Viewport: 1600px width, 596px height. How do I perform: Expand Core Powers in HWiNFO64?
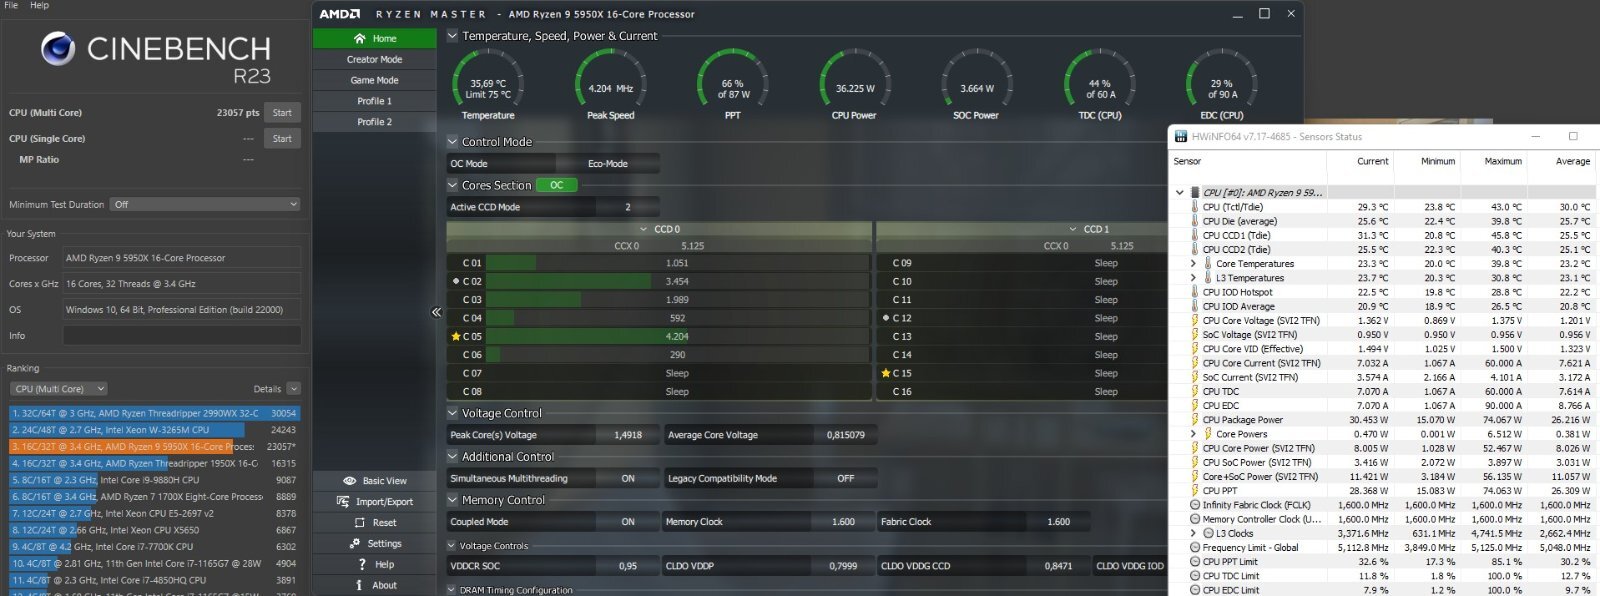coord(1193,434)
